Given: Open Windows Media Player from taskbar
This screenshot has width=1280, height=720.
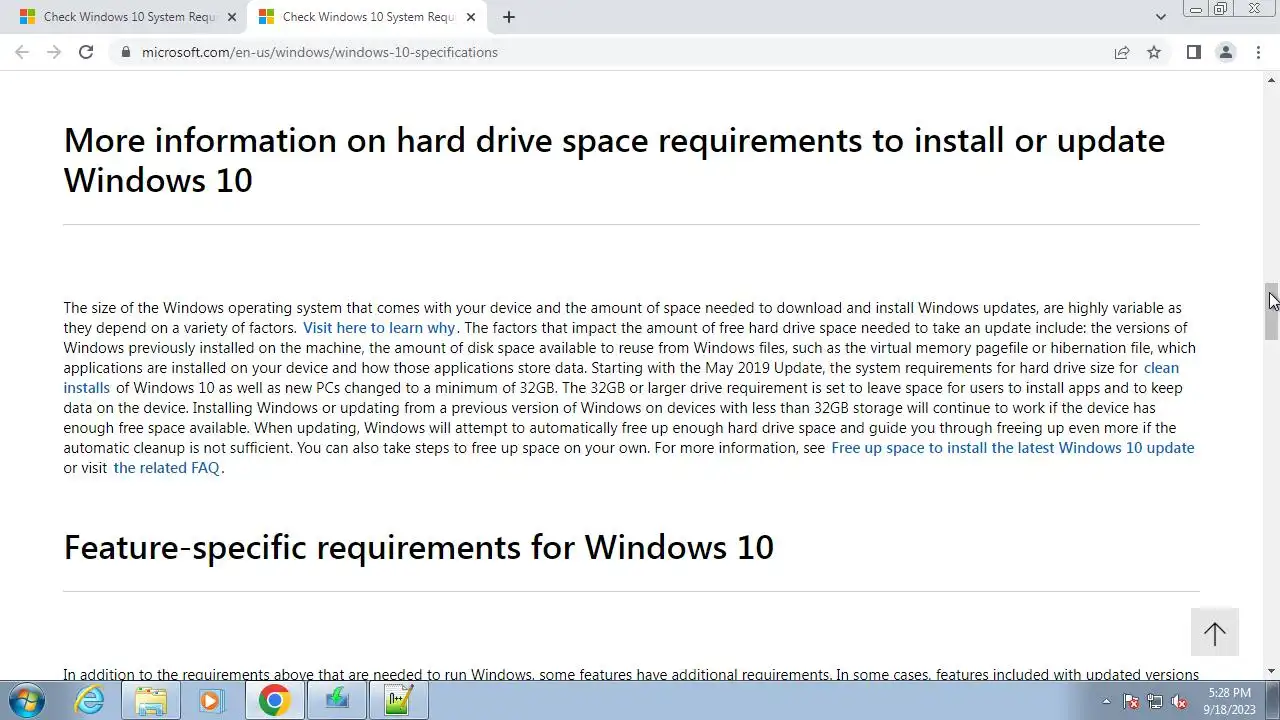Looking at the screenshot, I should [211, 700].
